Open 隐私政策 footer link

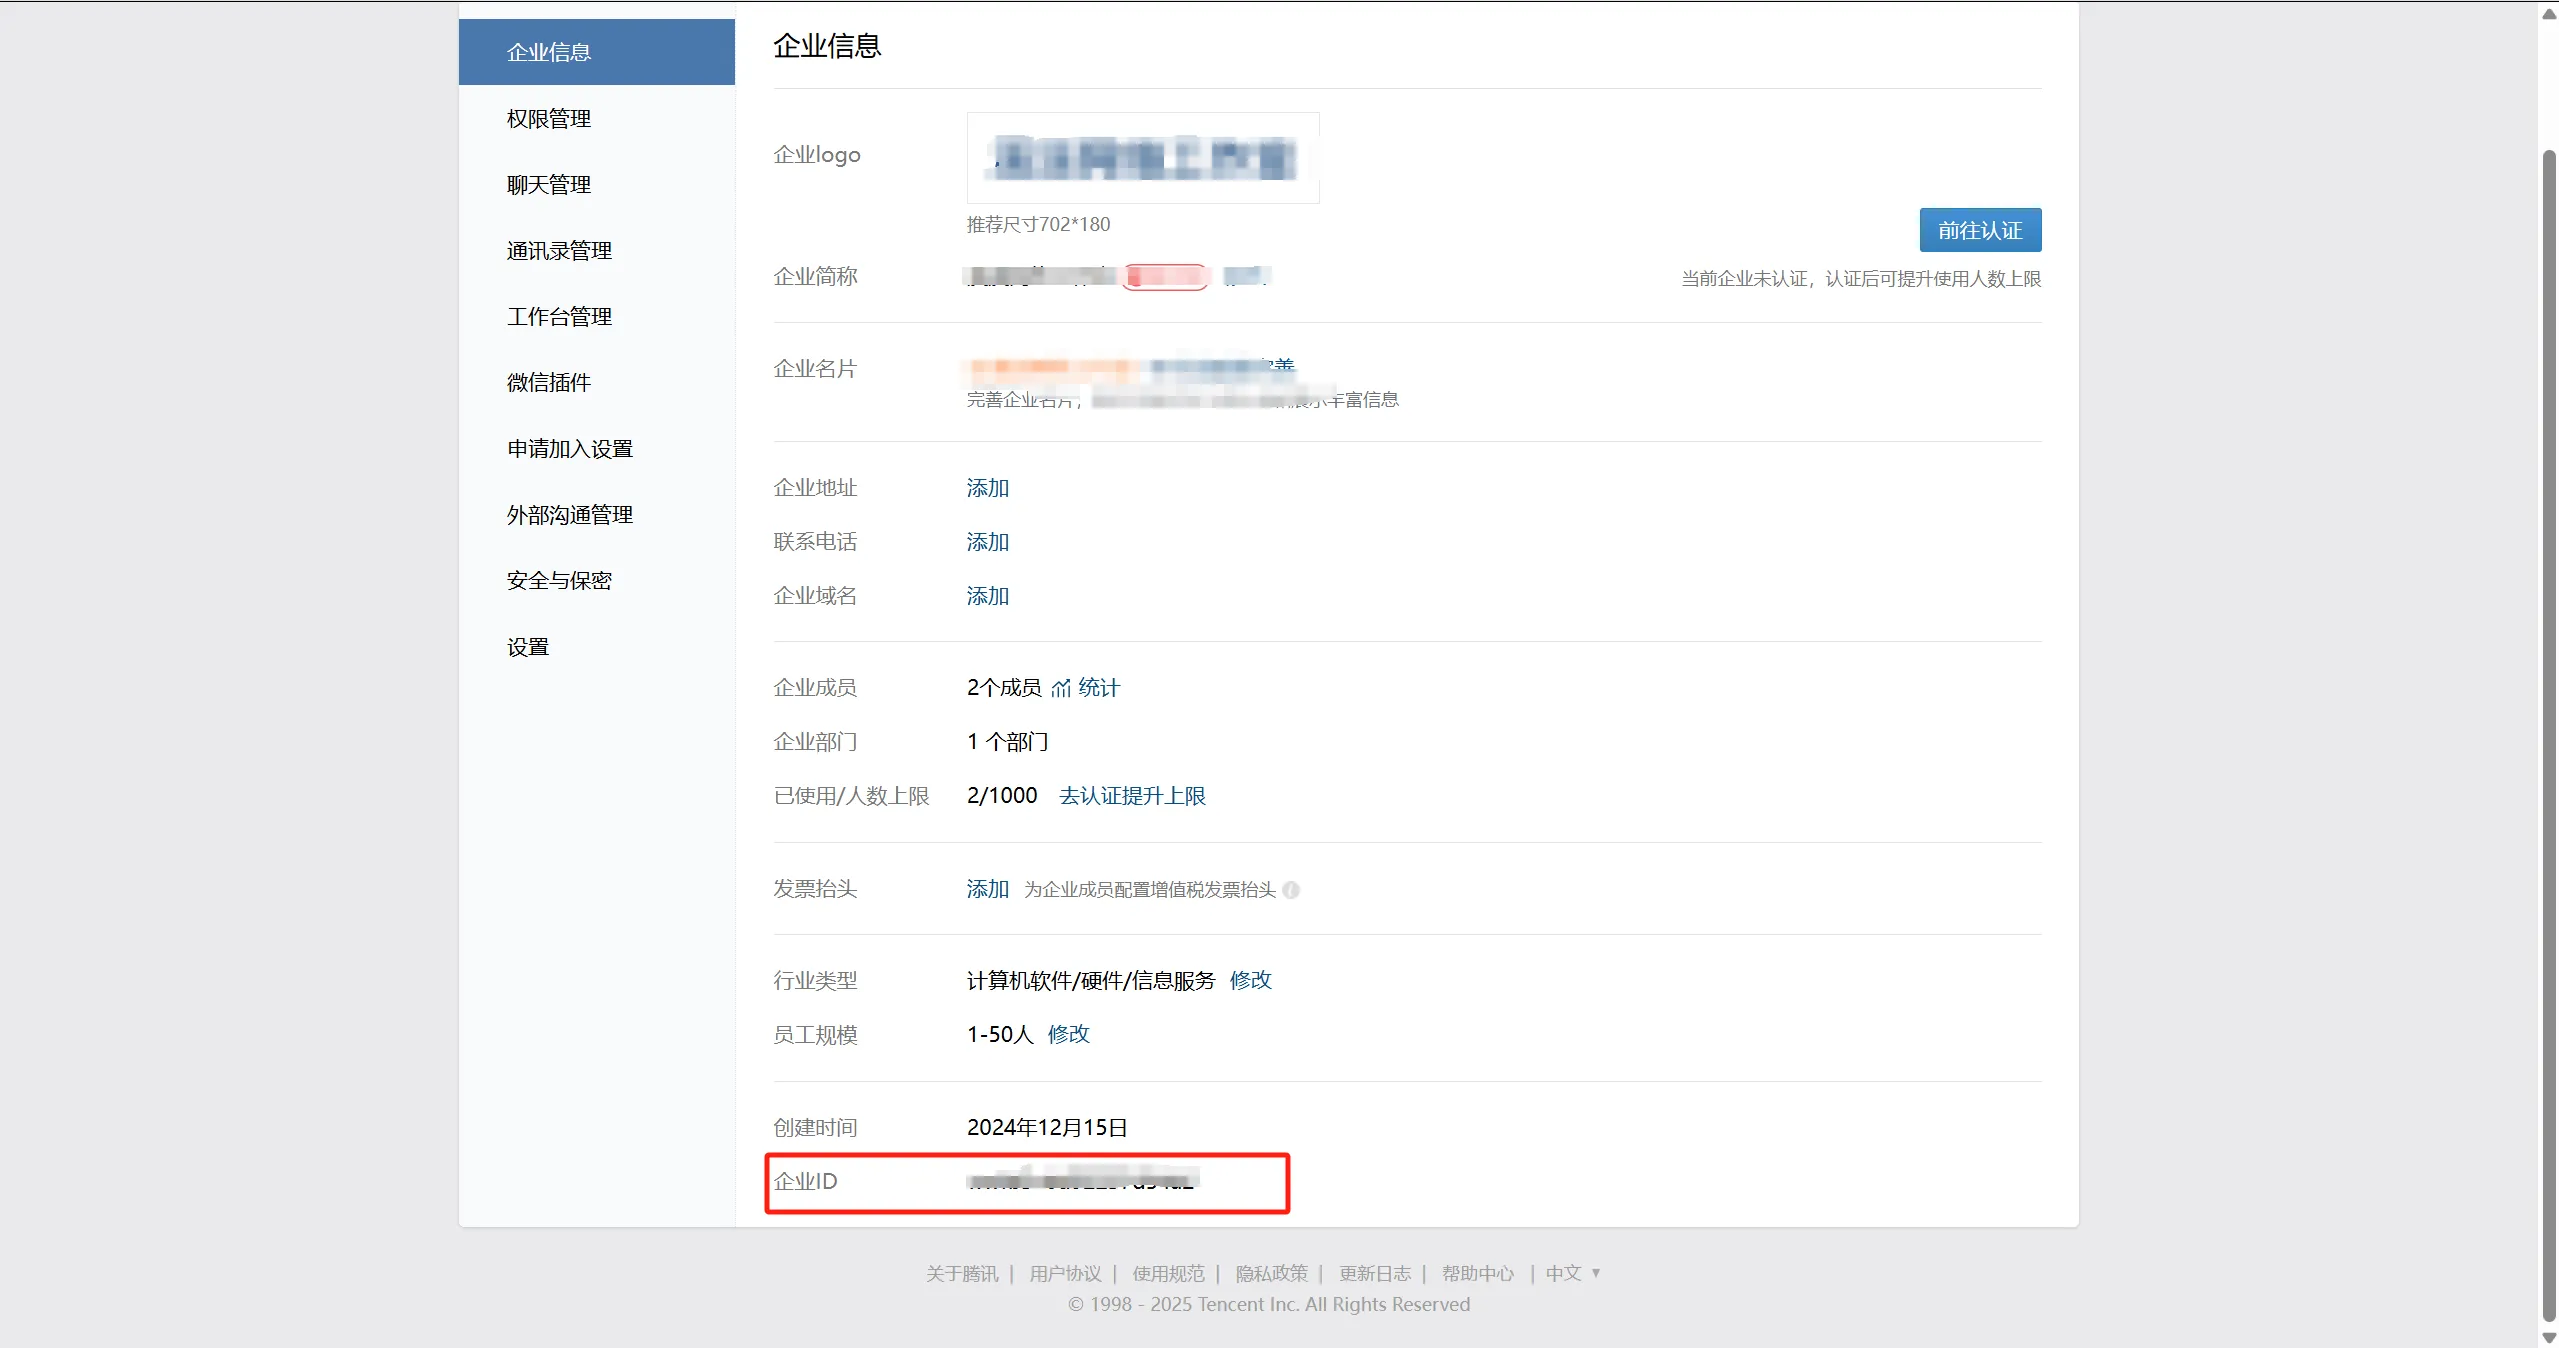pos(1271,1273)
